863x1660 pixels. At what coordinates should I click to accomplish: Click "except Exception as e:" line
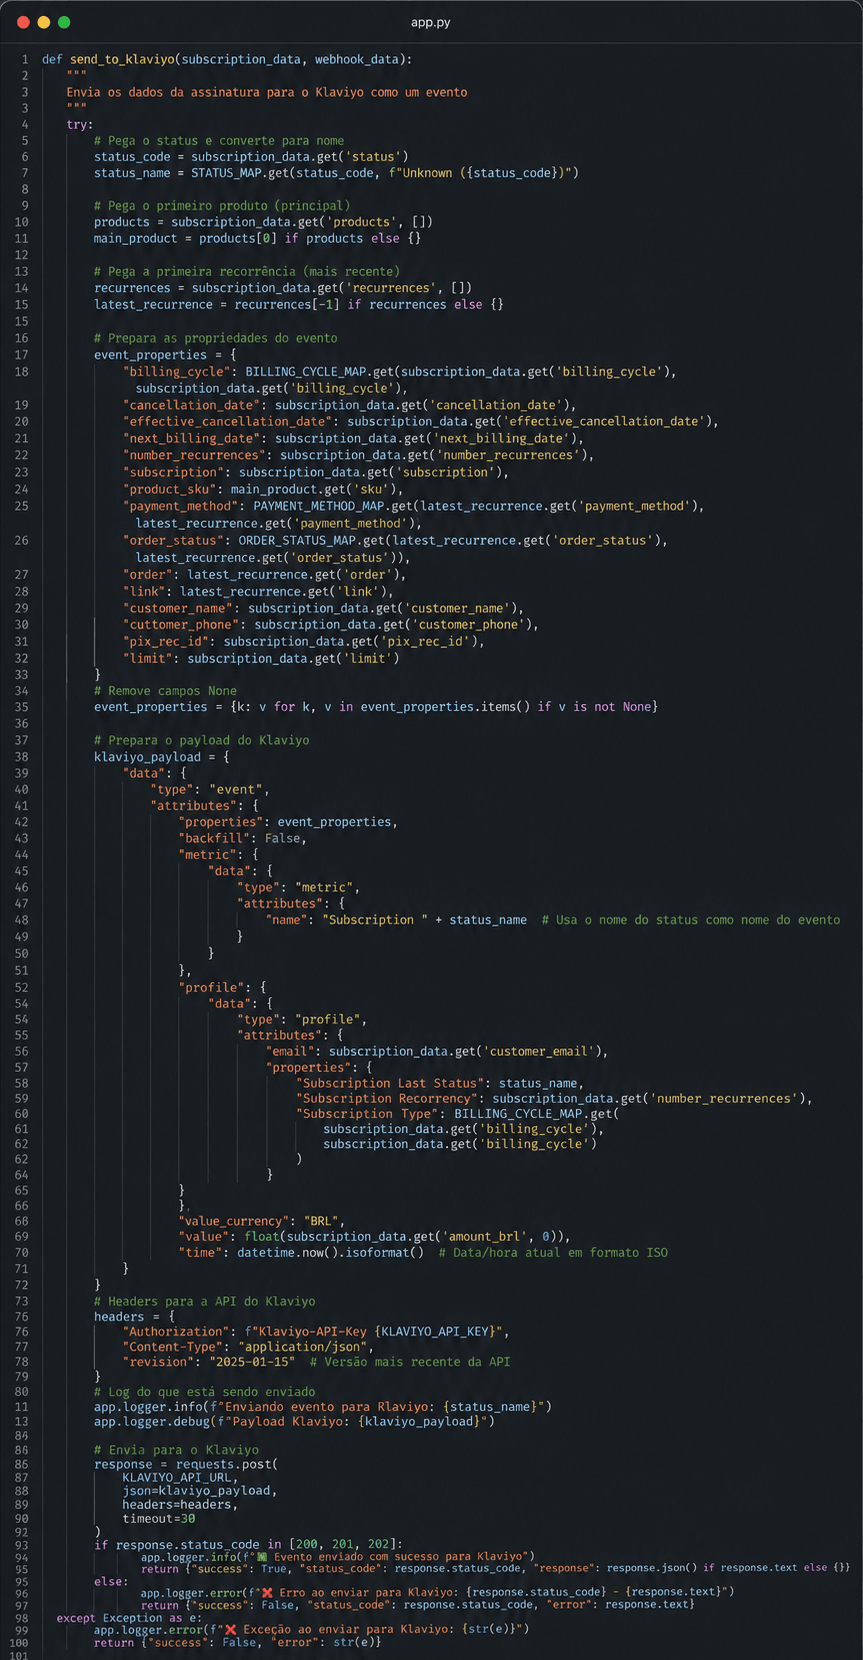pyautogui.click(x=129, y=1618)
